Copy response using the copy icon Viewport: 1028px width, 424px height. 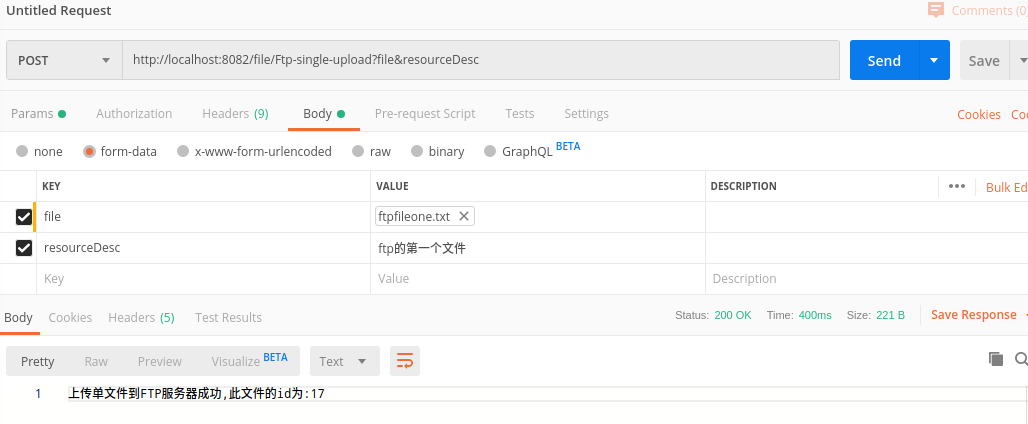[995, 359]
